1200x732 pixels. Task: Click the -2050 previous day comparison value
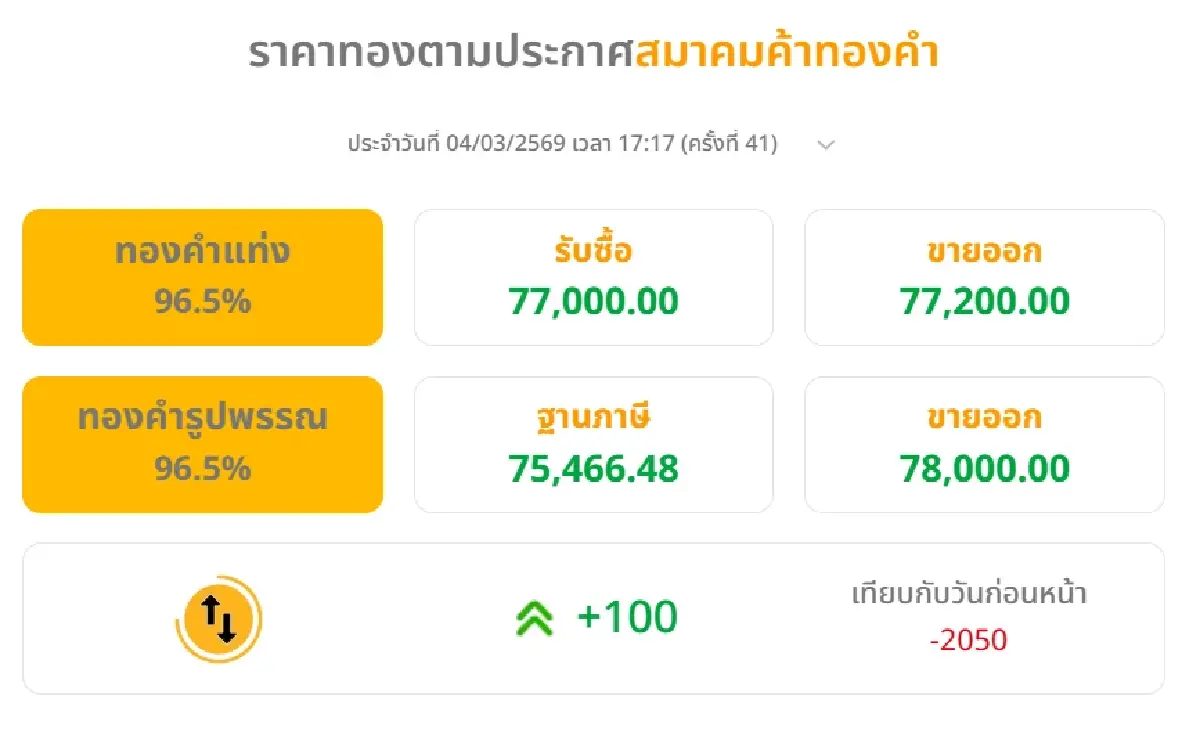[969, 640]
